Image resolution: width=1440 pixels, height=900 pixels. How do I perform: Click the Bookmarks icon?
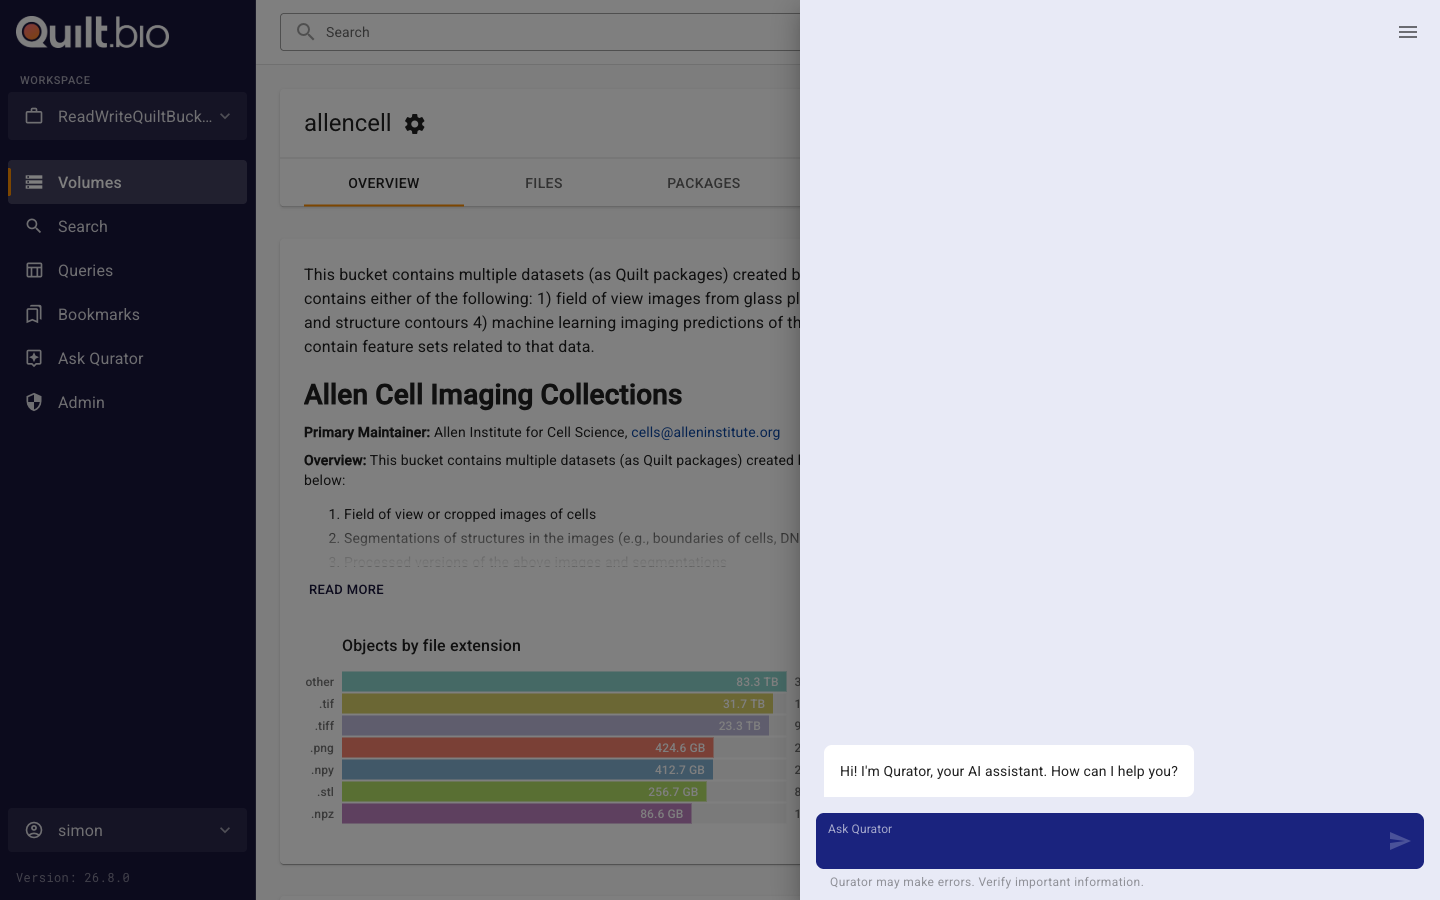tap(34, 314)
